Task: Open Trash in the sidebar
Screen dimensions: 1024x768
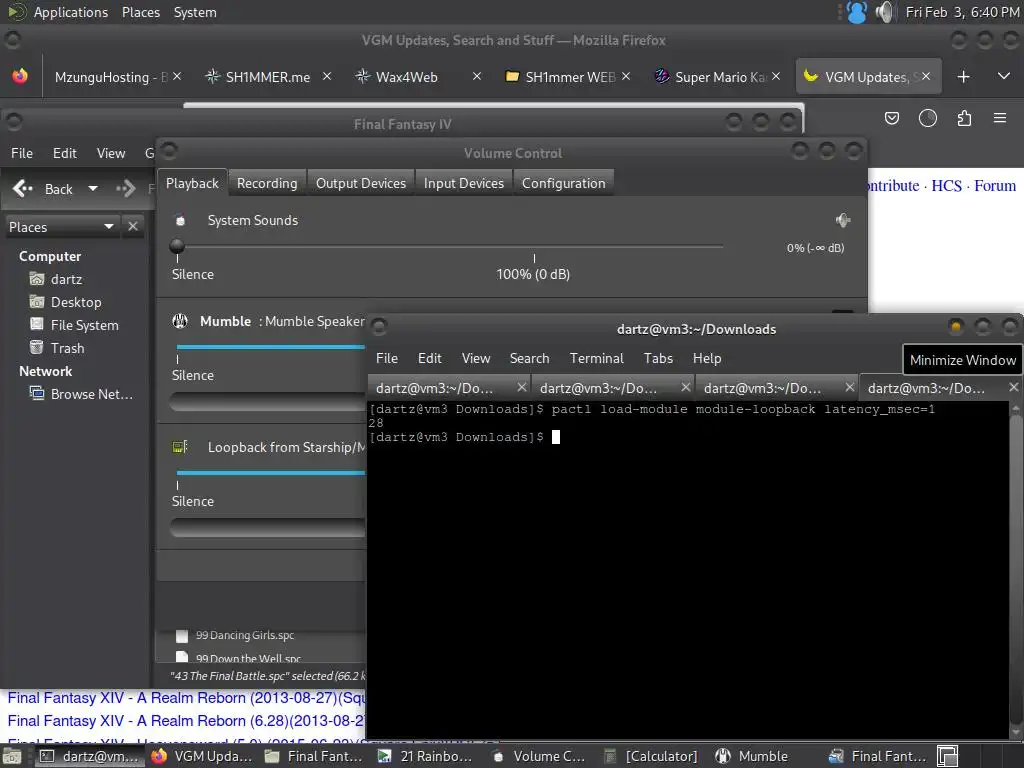Action: (57, 348)
